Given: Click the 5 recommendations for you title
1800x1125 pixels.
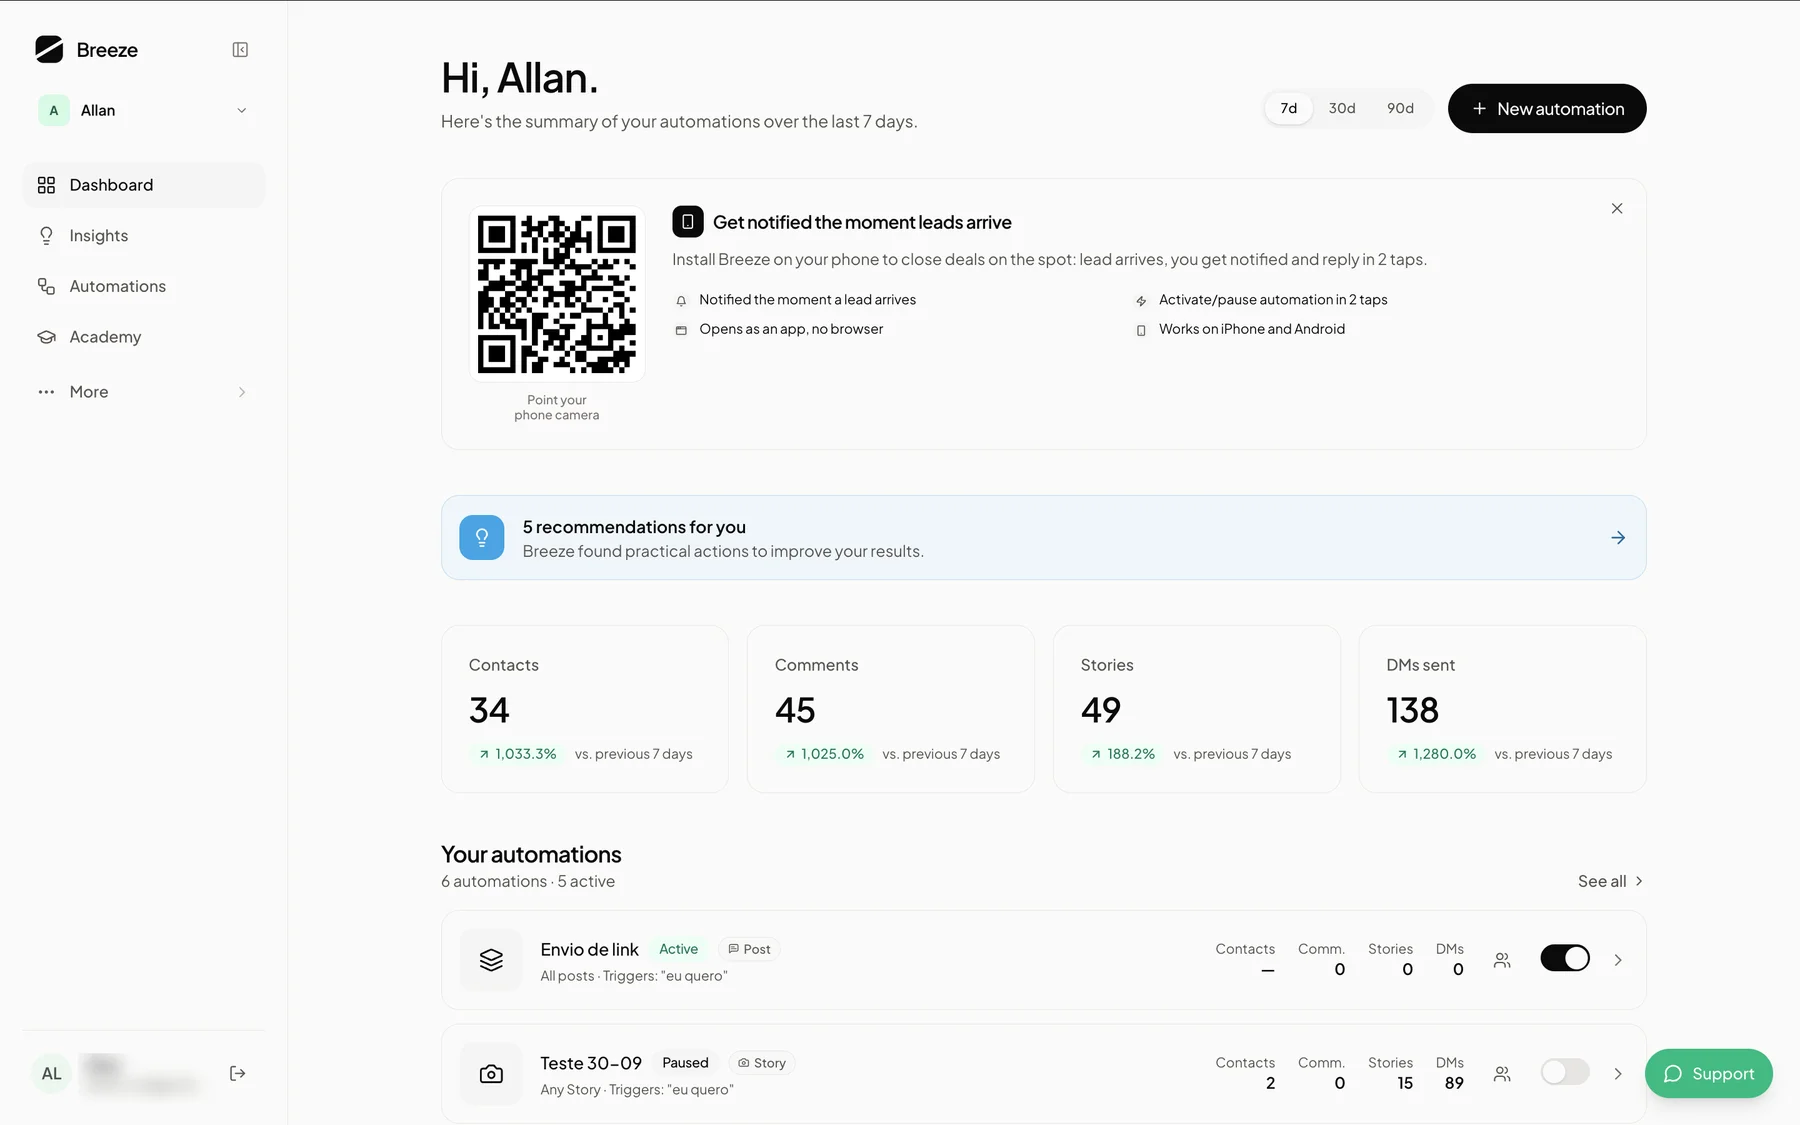Looking at the screenshot, I should (x=634, y=527).
